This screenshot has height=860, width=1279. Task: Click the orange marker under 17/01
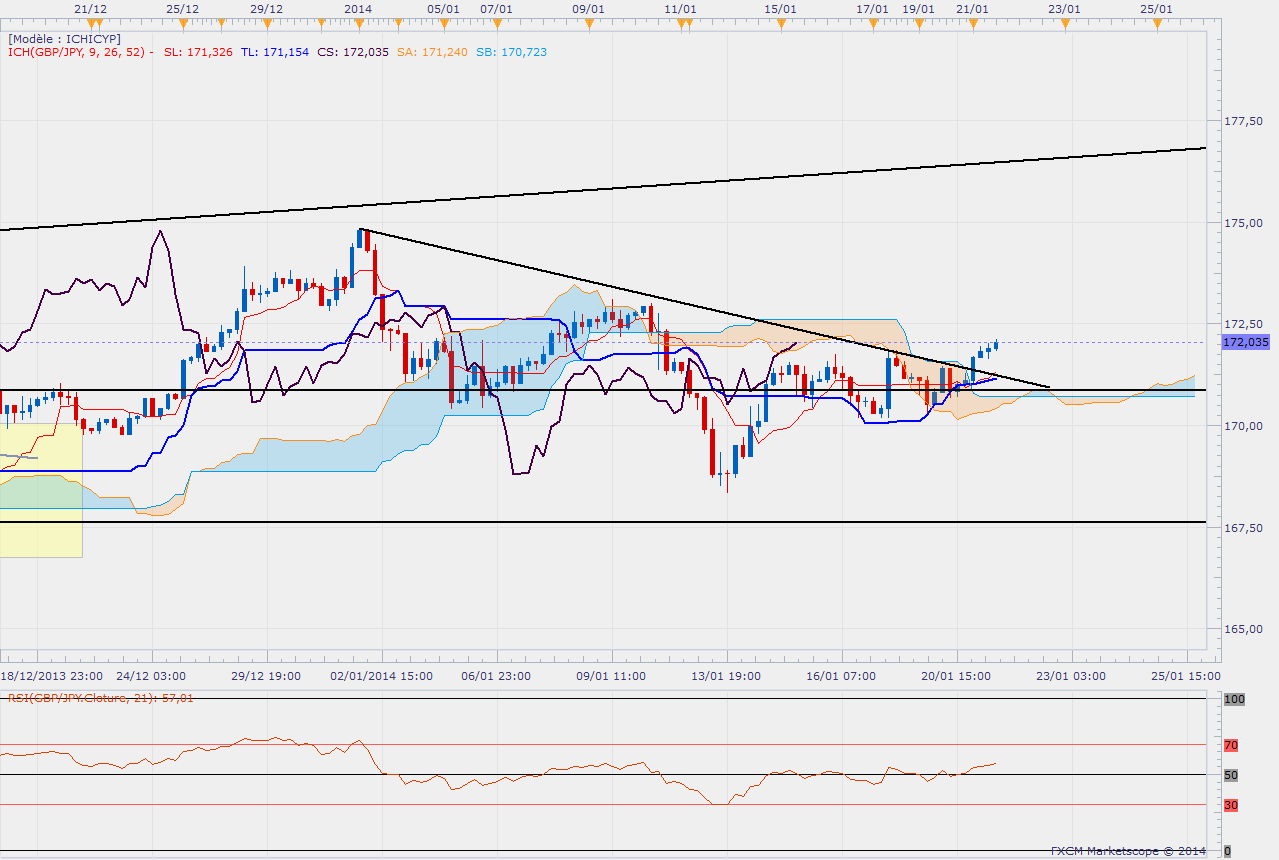click(x=872, y=23)
